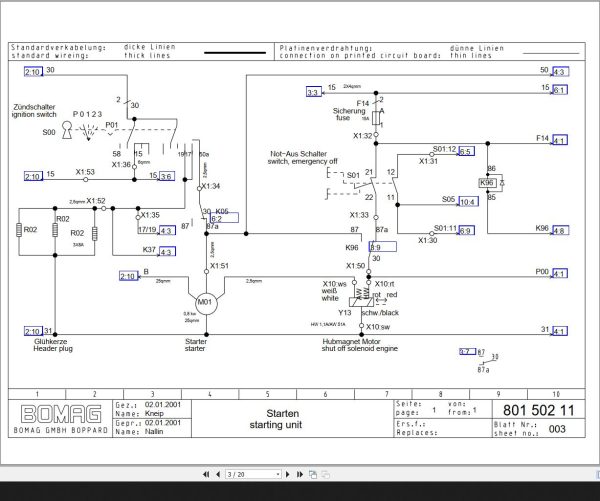Follow the 2:10 link beside terminal B
This screenshot has width=600, height=501.
[128, 276]
